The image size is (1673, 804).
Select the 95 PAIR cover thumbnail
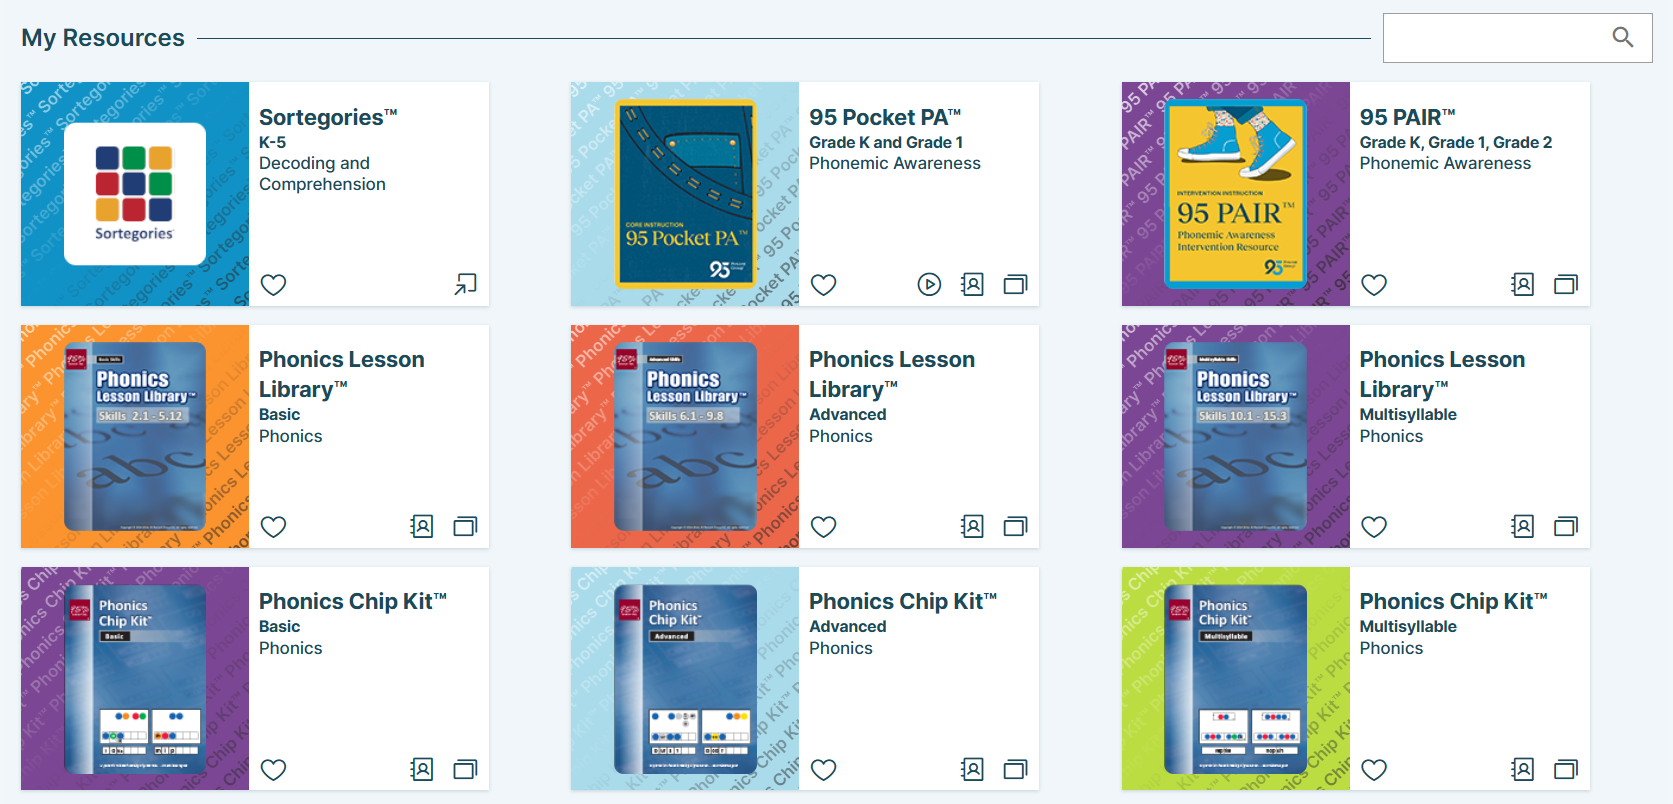1235,194
